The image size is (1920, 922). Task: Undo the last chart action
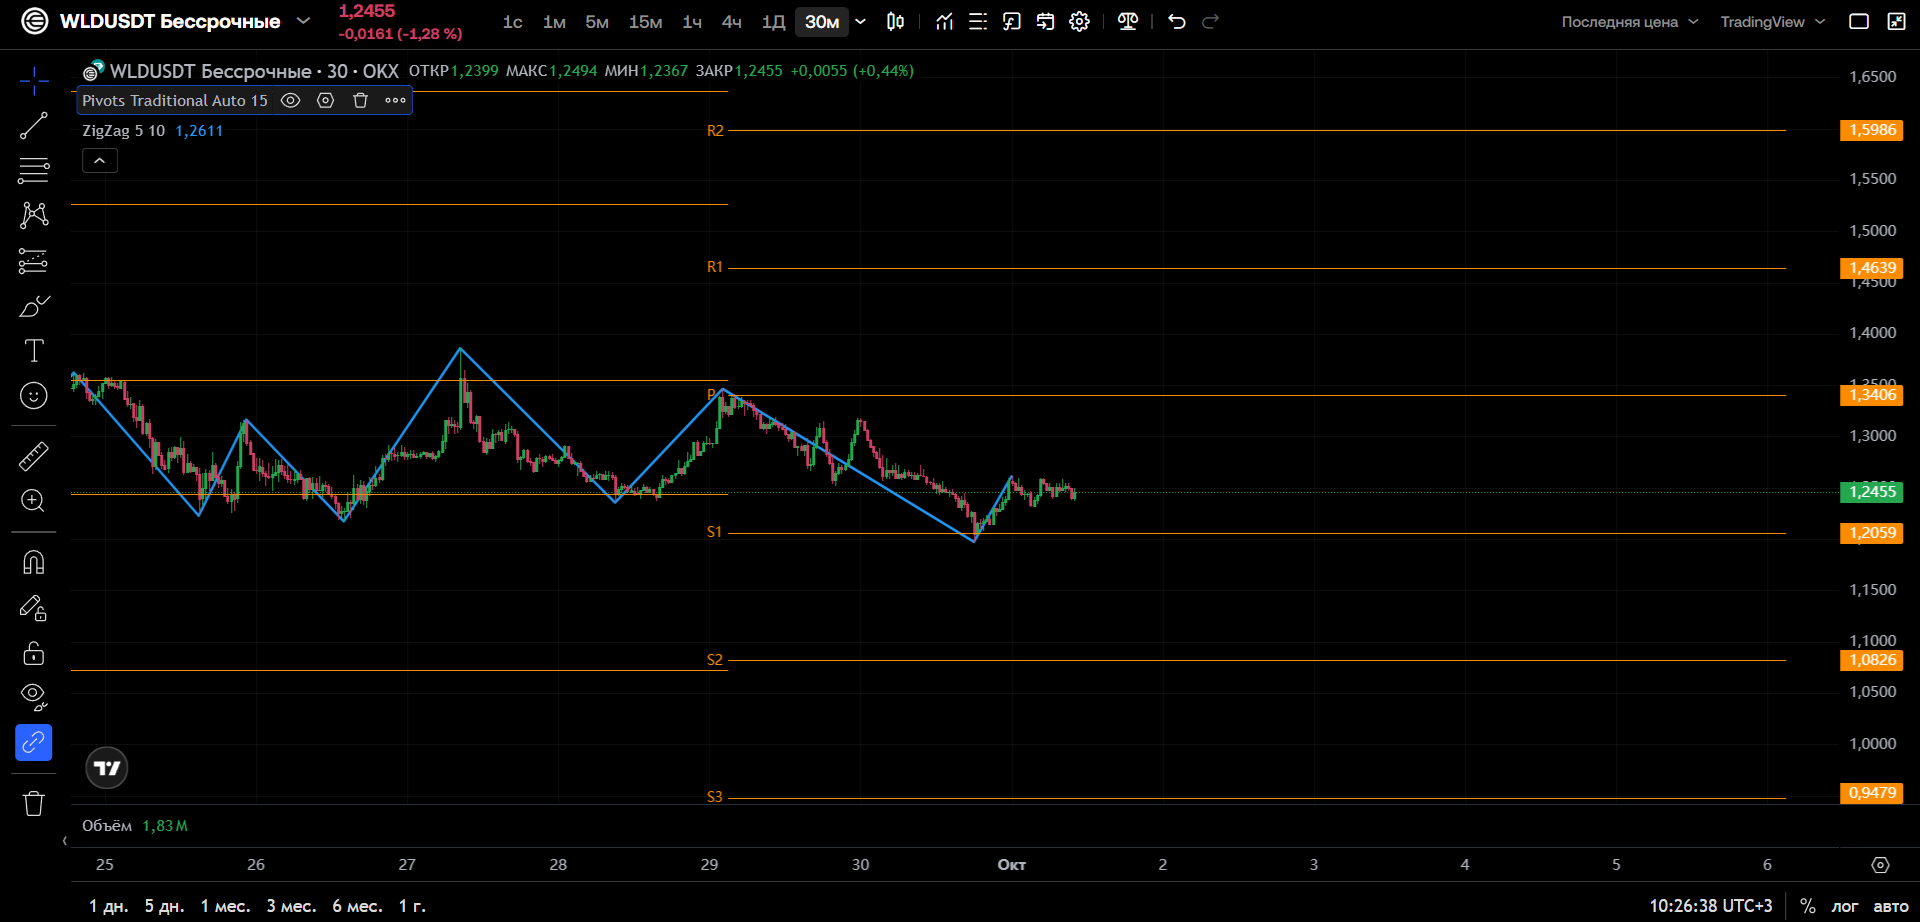tap(1177, 22)
